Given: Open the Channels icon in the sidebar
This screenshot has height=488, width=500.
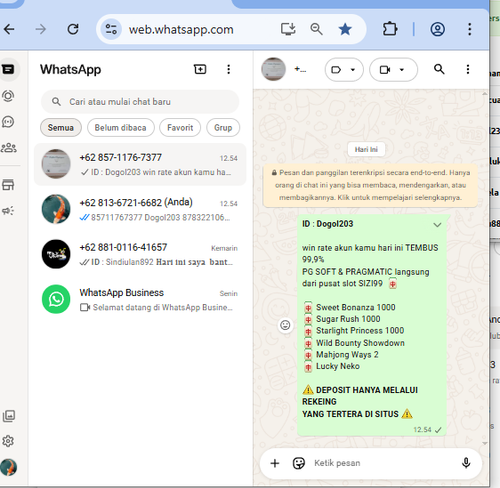Looking at the screenshot, I should [x=8, y=122].
